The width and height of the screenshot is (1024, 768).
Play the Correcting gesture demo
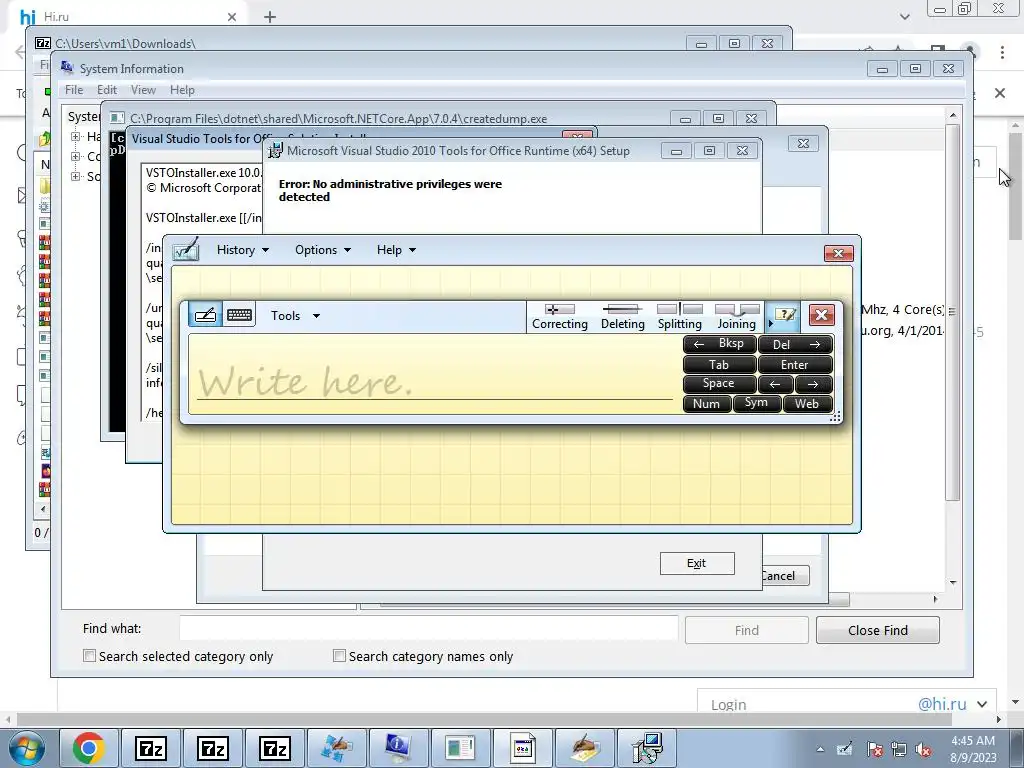click(560, 317)
